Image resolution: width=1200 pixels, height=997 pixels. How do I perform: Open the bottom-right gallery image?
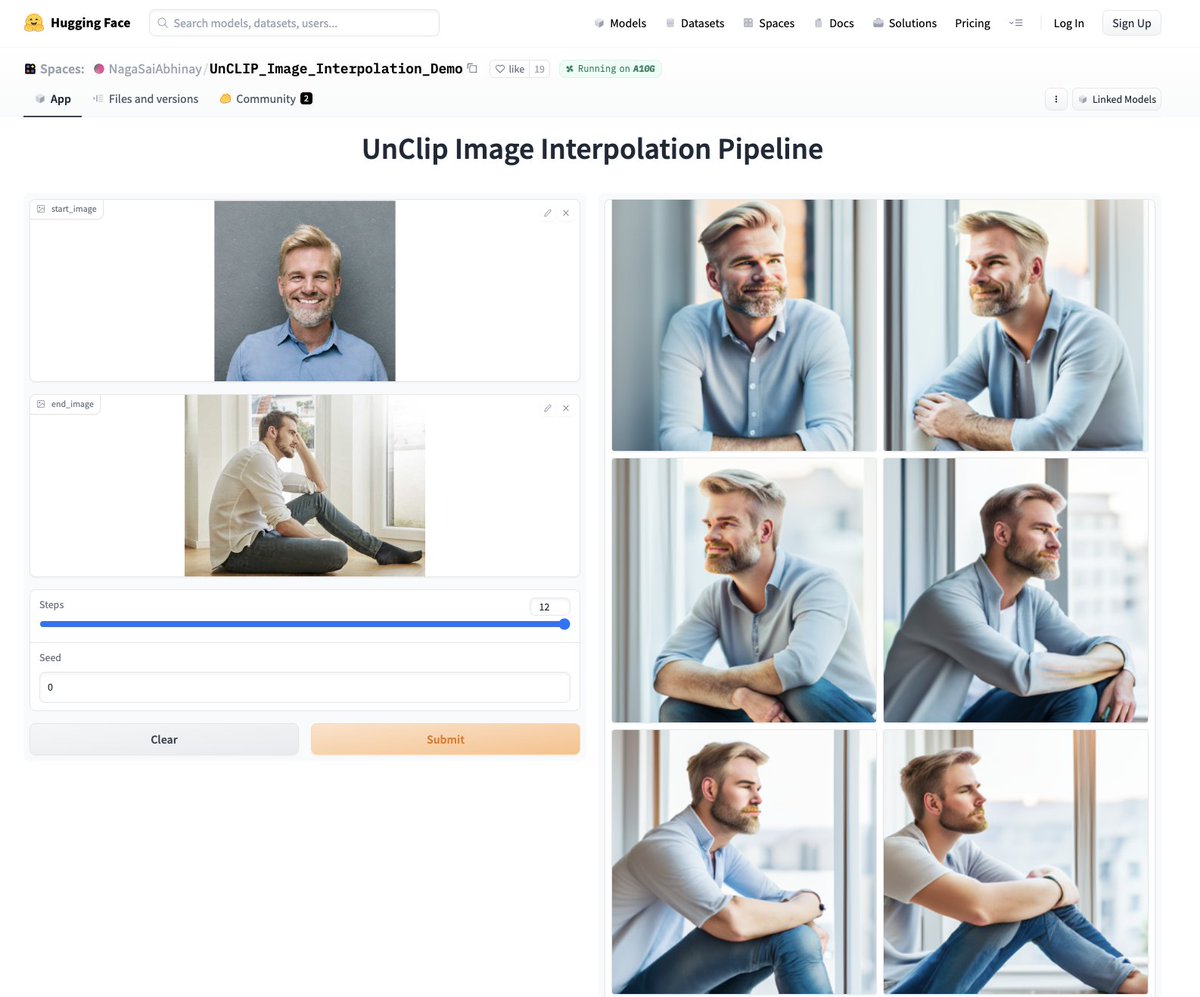(x=1015, y=861)
